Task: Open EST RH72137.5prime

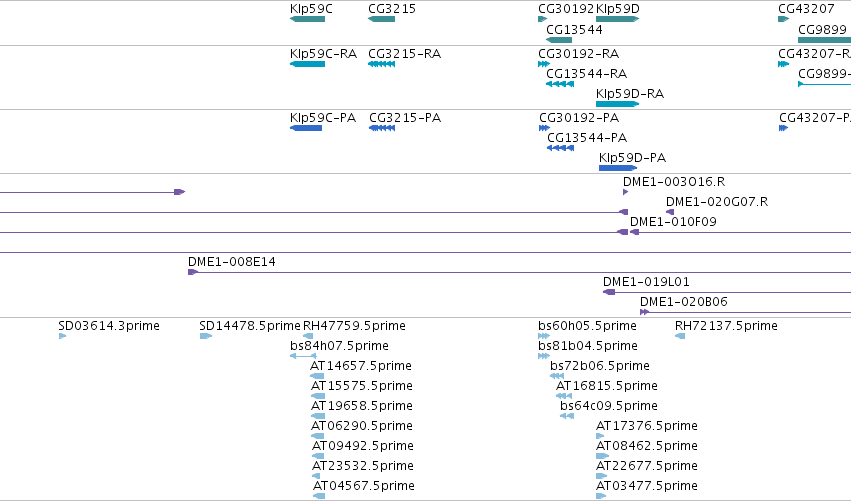Action: 680,336
